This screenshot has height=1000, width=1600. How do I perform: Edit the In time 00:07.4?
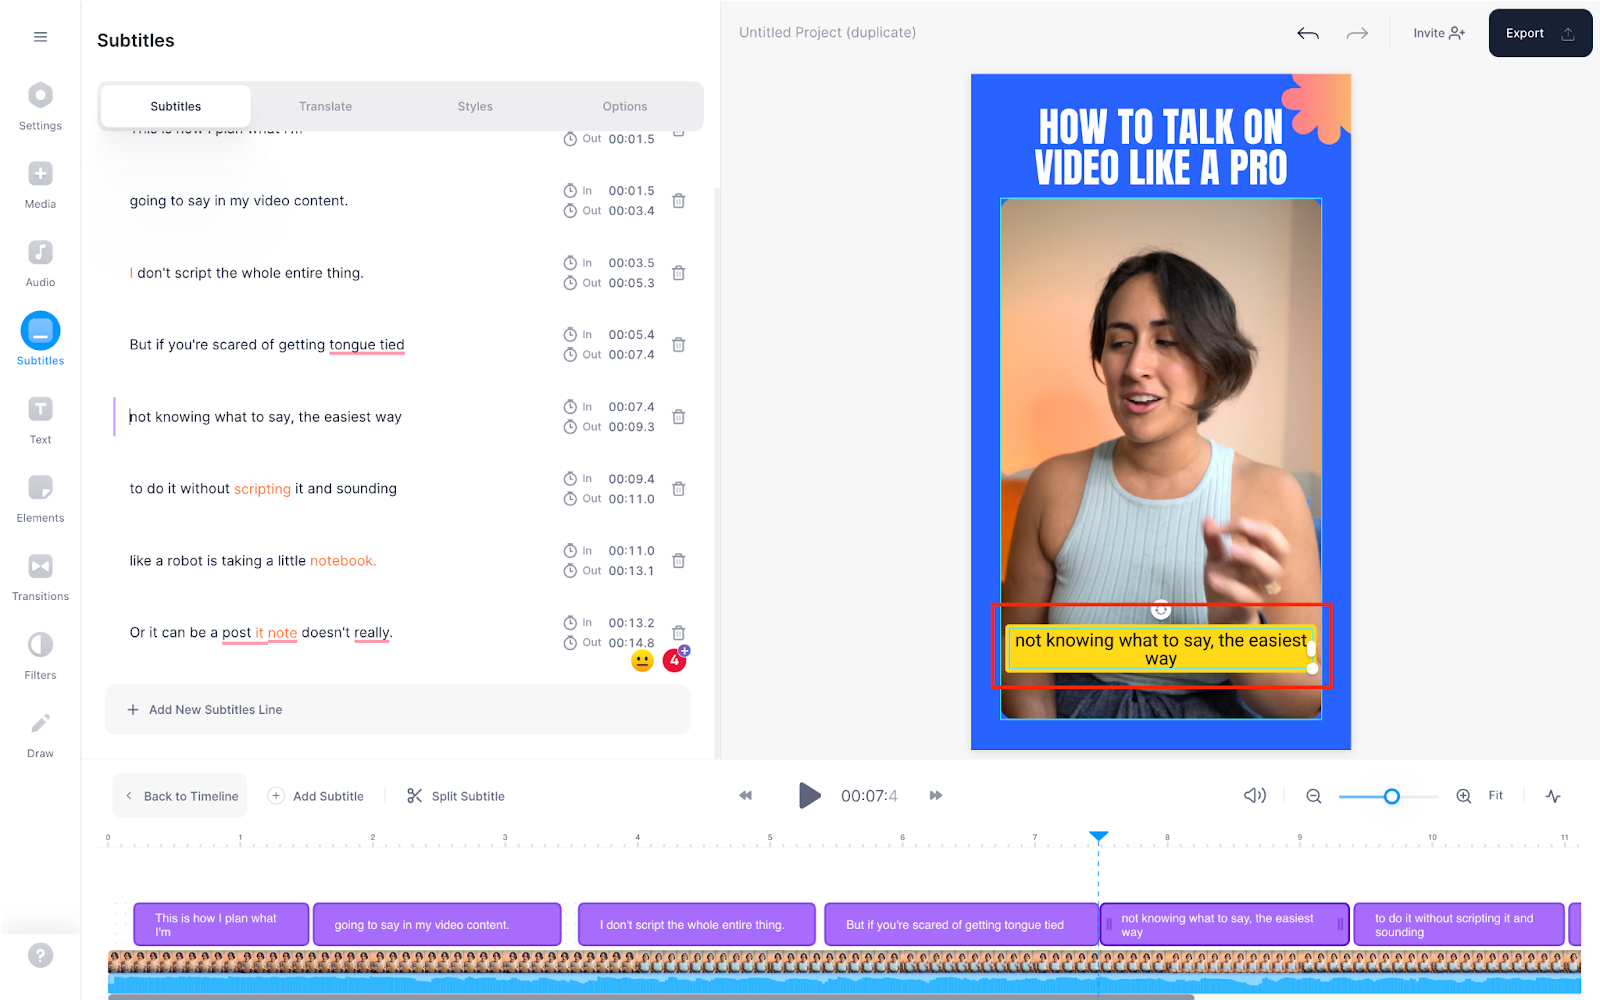(631, 407)
